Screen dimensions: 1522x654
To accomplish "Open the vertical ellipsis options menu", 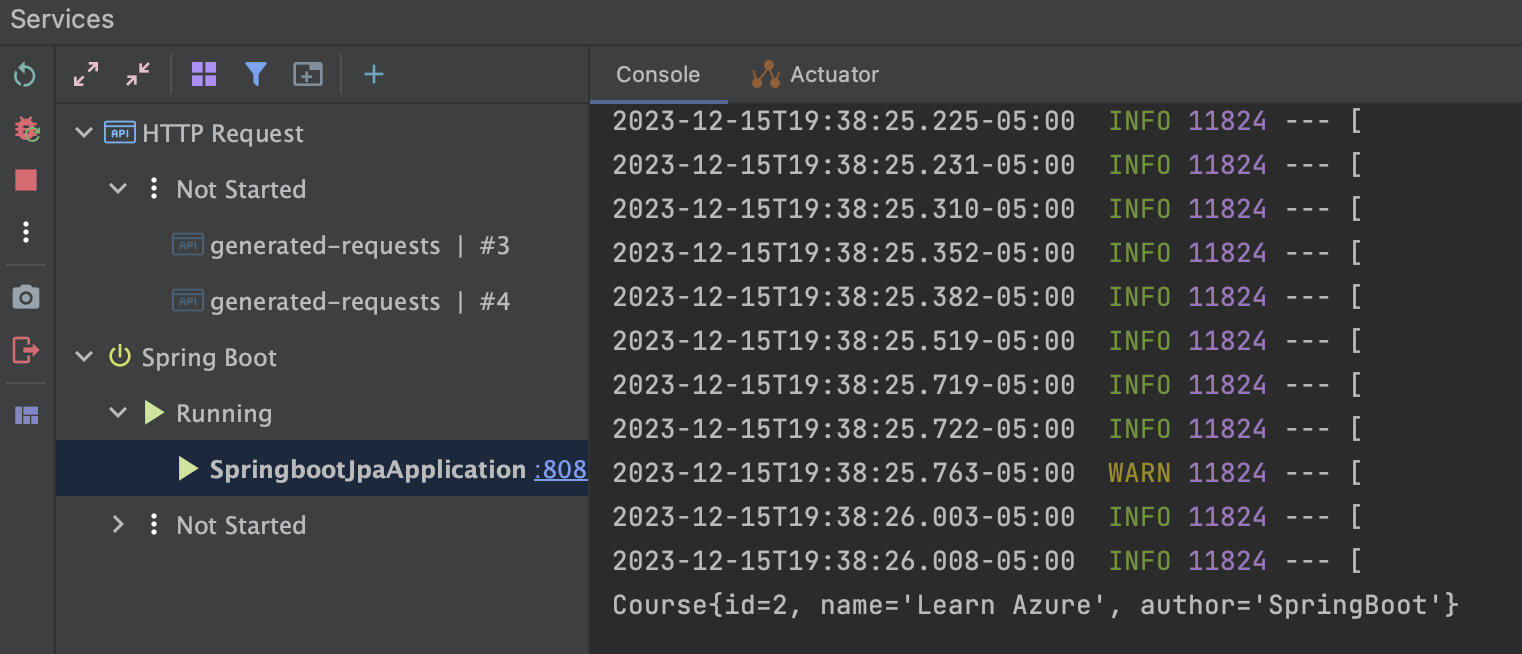I will point(25,232).
